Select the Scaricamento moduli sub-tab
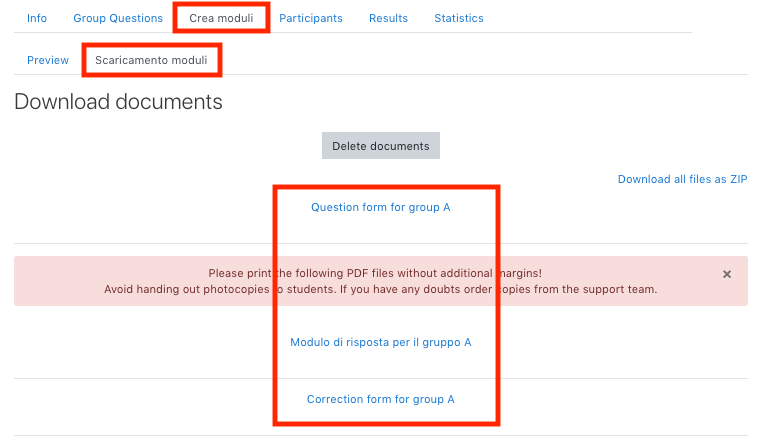 [x=151, y=60]
